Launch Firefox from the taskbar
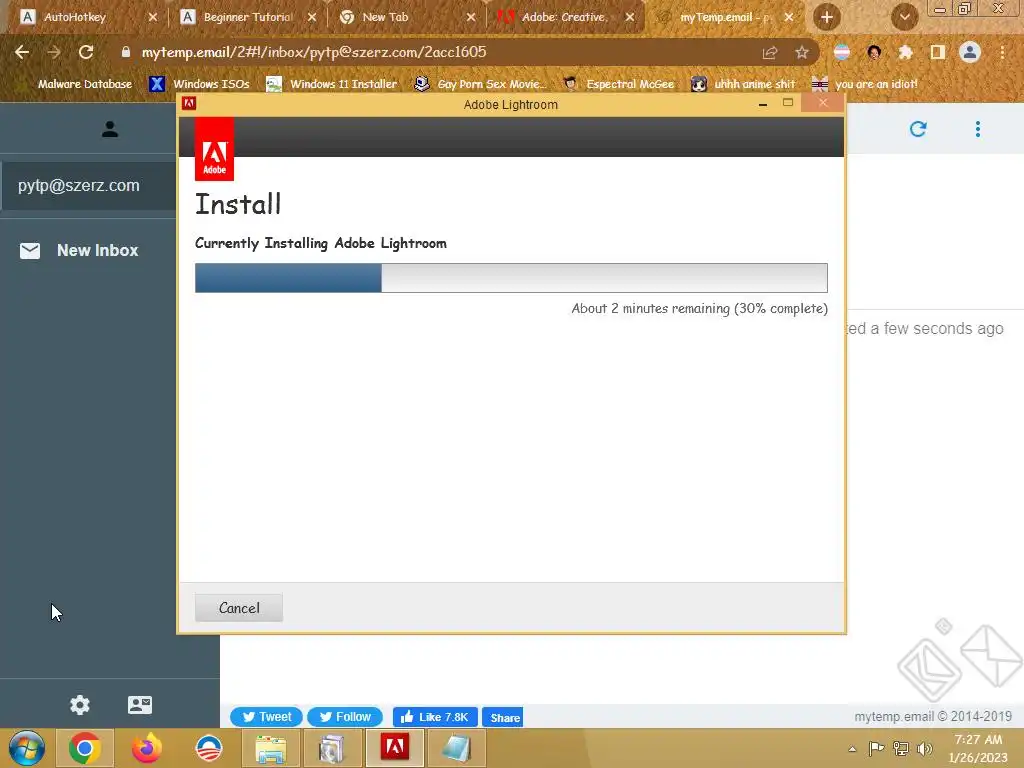Screen dimensions: 1024x768 pyautogui.click(x=146, y=748)
